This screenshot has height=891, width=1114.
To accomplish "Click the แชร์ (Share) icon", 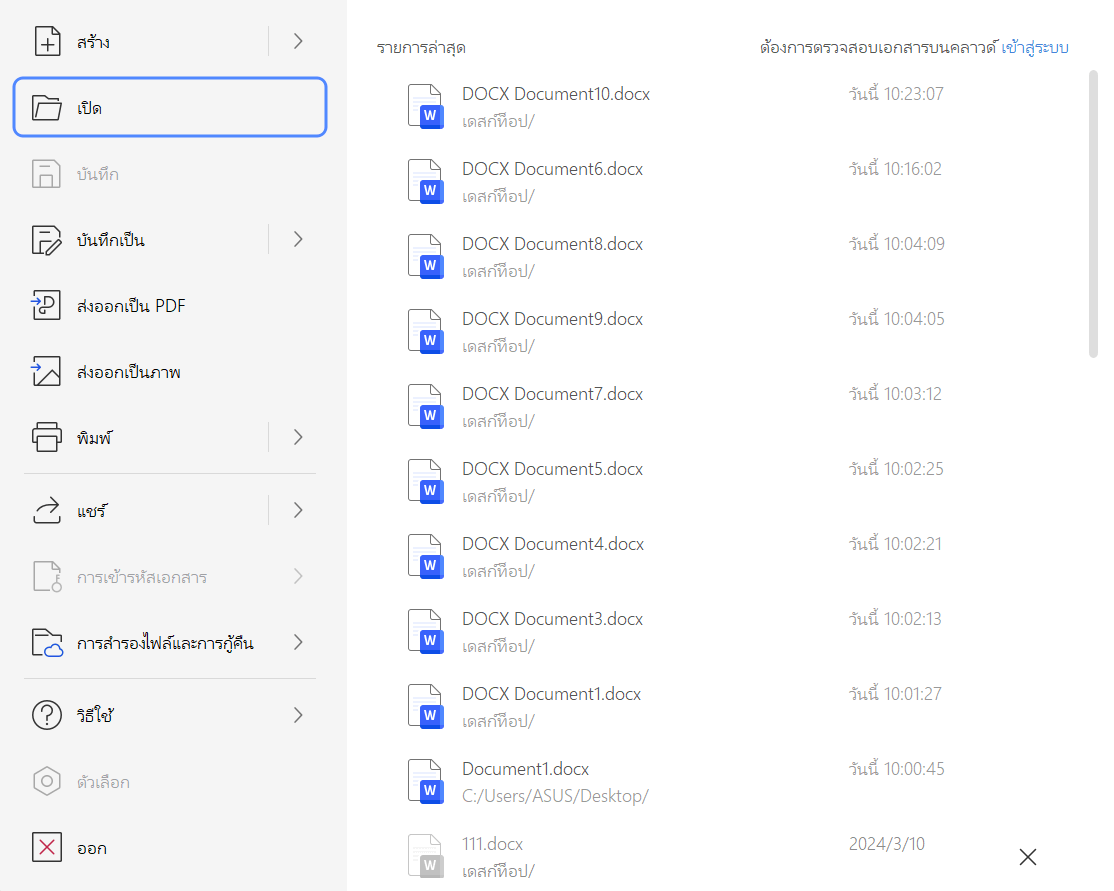I will (46, 510).
